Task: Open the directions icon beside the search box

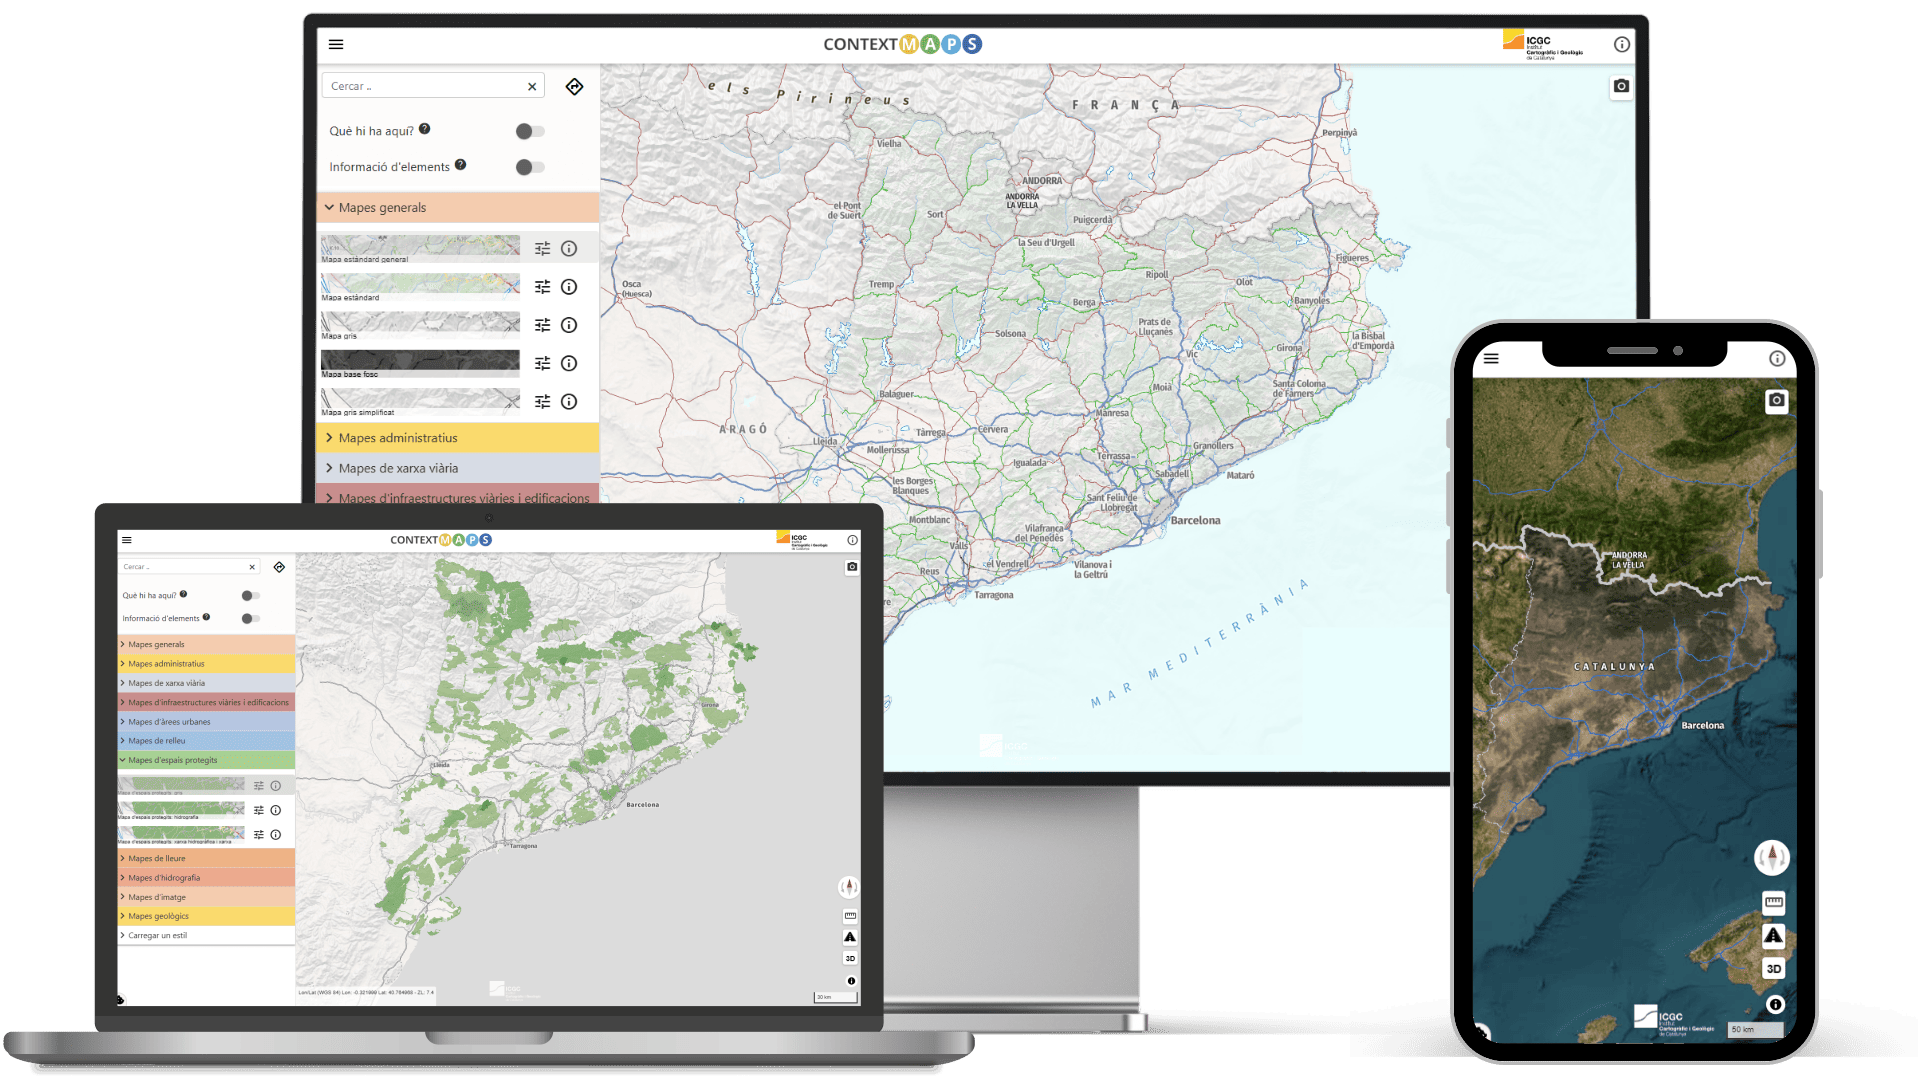Action: pyautogui.click(x=574, y=87)
